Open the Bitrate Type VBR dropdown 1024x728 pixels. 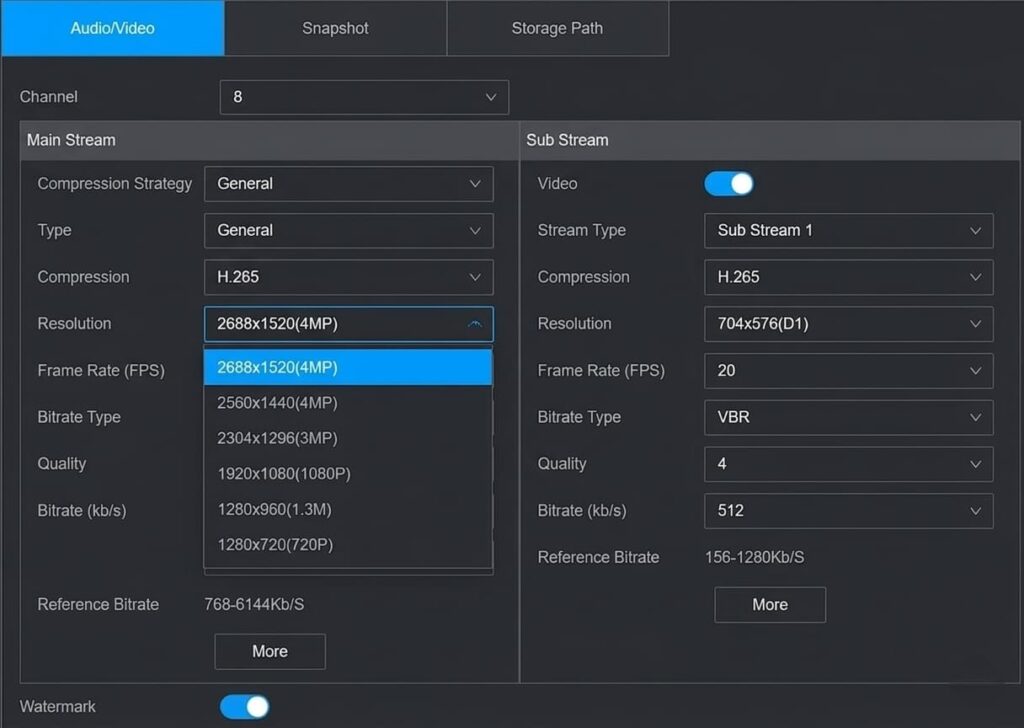coord(848,417)
